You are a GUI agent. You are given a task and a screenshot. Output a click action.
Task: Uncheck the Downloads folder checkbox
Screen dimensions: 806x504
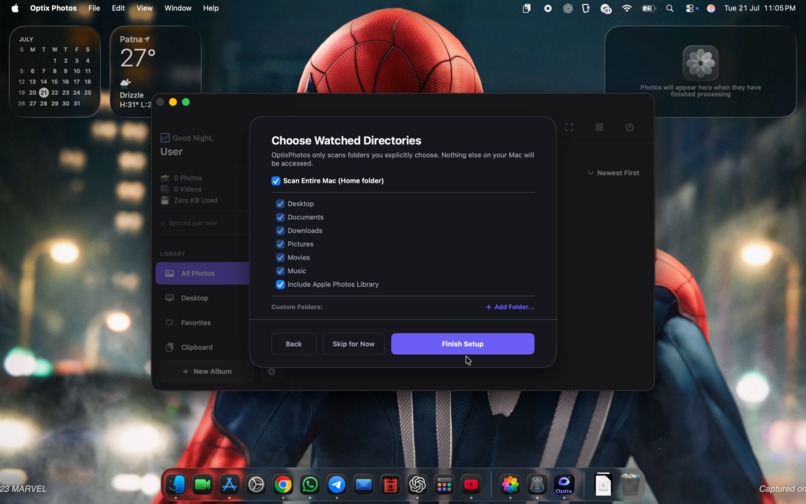click(280, 230)
